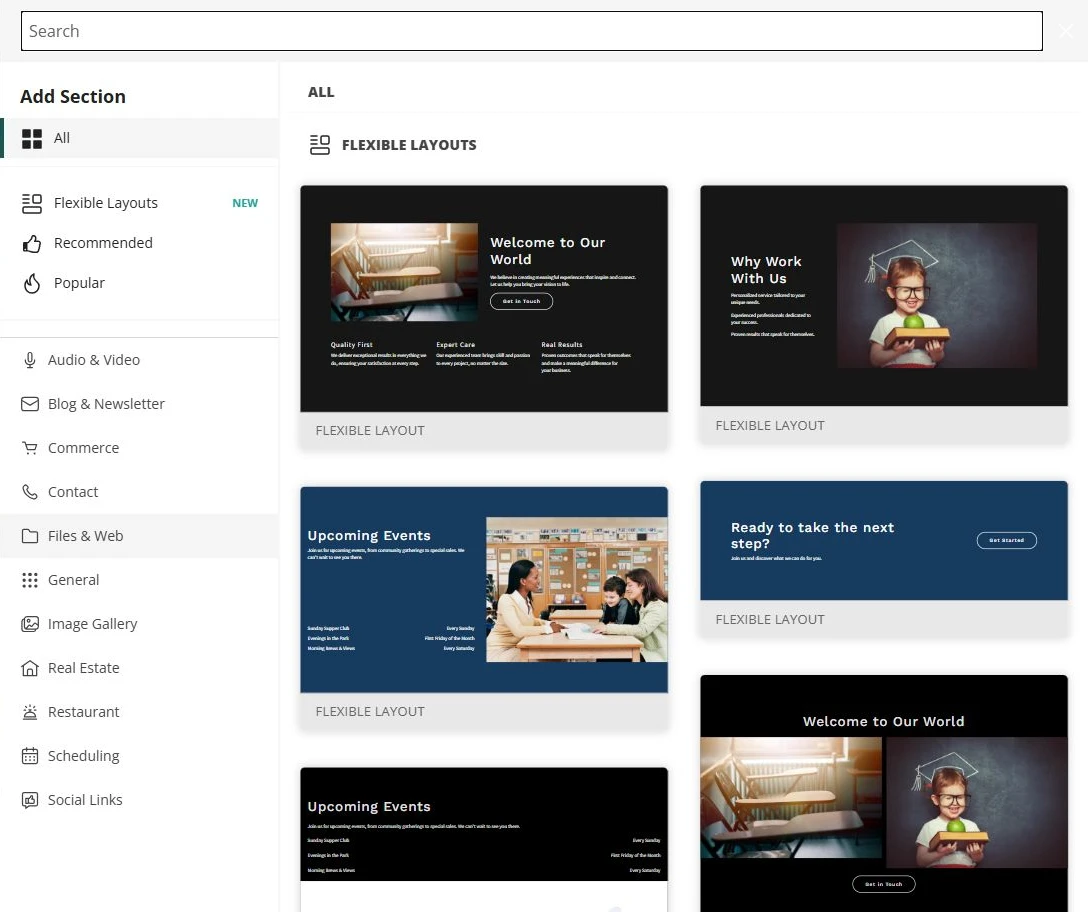Click the Flexible Layouts heading icon
1088x912 pixels.
320,145
